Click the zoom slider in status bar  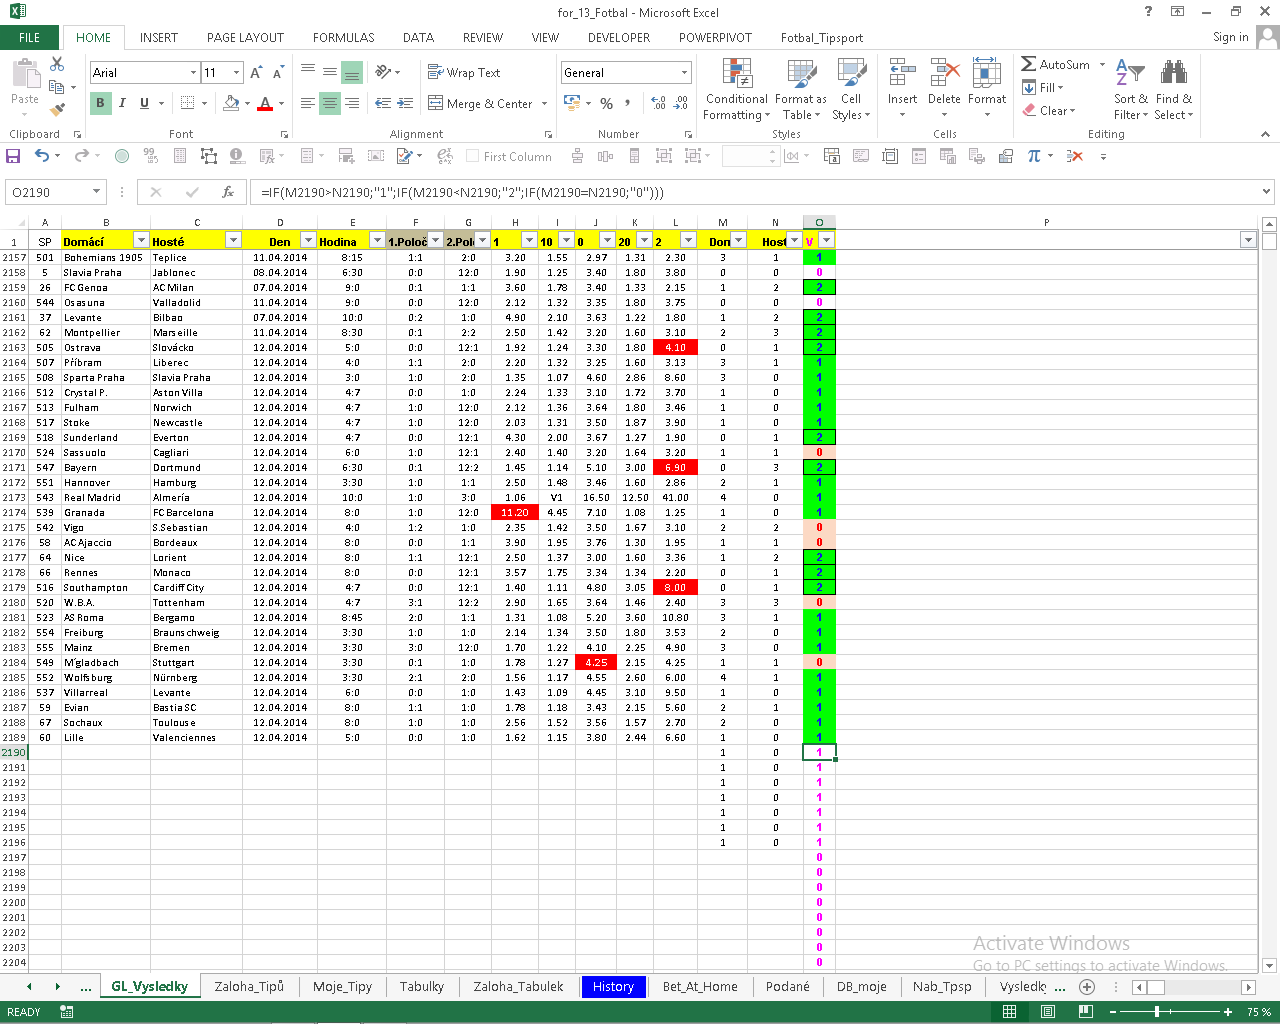(1157, 1012)
